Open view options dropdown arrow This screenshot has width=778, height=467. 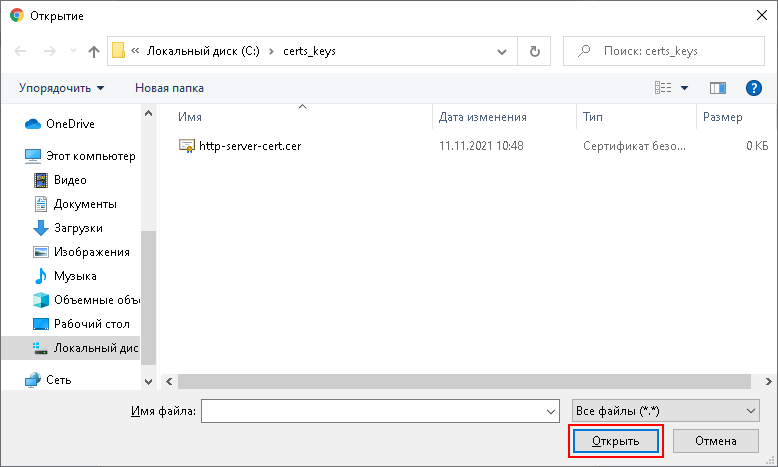pos(684,88)
